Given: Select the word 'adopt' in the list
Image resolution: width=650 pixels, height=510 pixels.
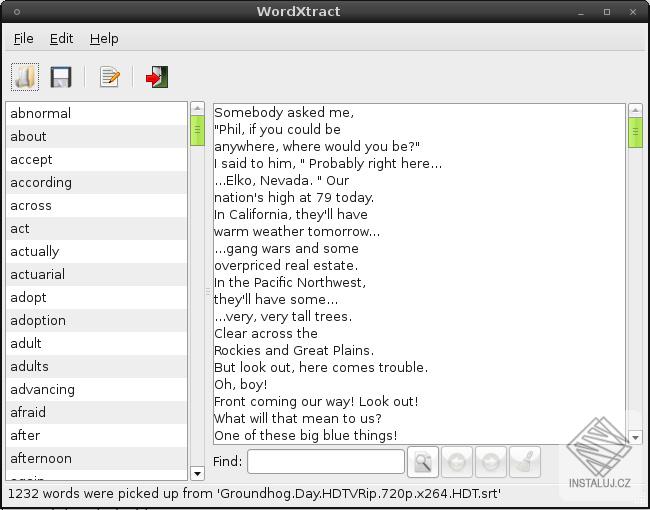Looking at the screenshot, I should click(x=97, y=297).
